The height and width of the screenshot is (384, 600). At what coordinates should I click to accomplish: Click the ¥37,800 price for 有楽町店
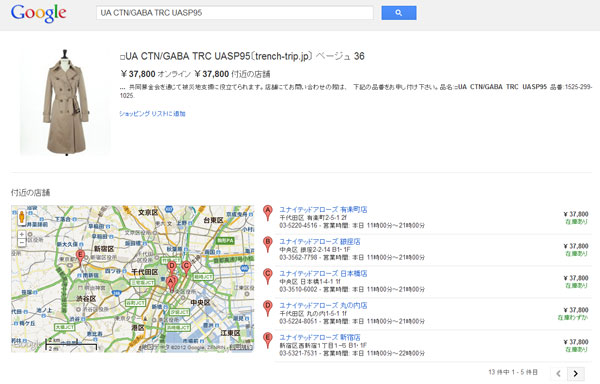576,214
